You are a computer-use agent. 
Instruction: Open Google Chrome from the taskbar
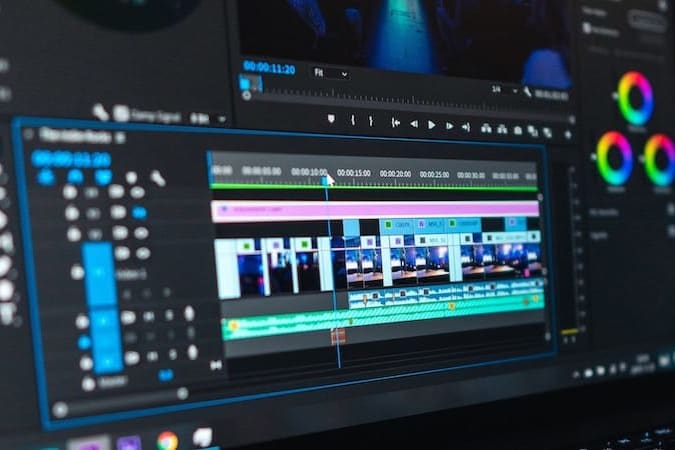[167, 439]
